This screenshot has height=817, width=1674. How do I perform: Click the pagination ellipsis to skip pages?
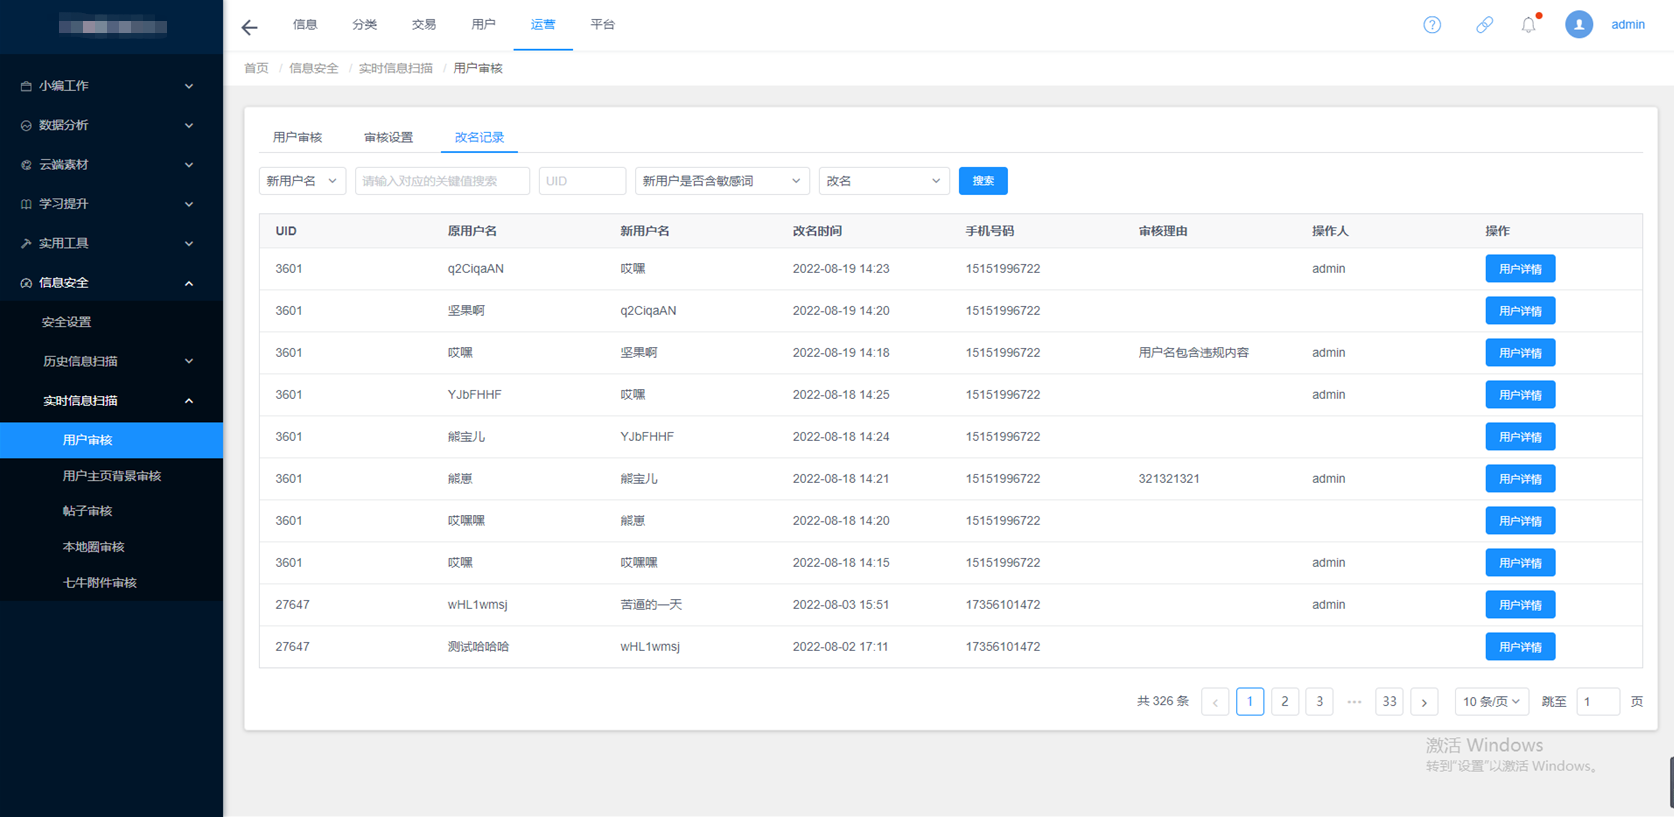coord(1354,702)
